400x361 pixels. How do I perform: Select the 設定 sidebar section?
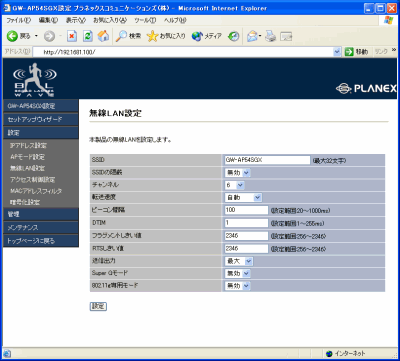coord(41,133)
